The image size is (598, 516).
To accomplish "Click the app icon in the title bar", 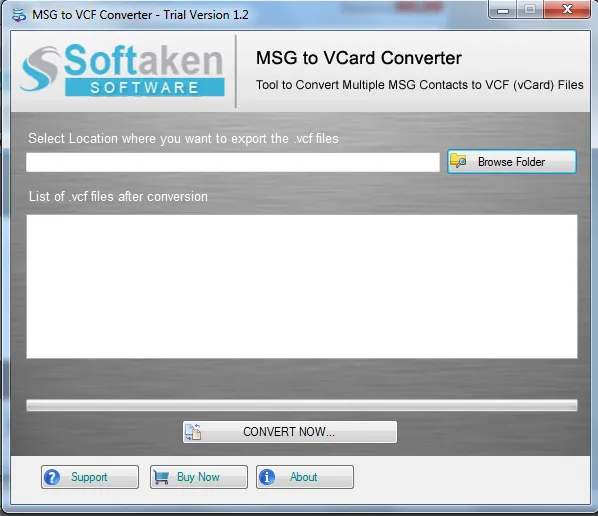I will 18,15.
